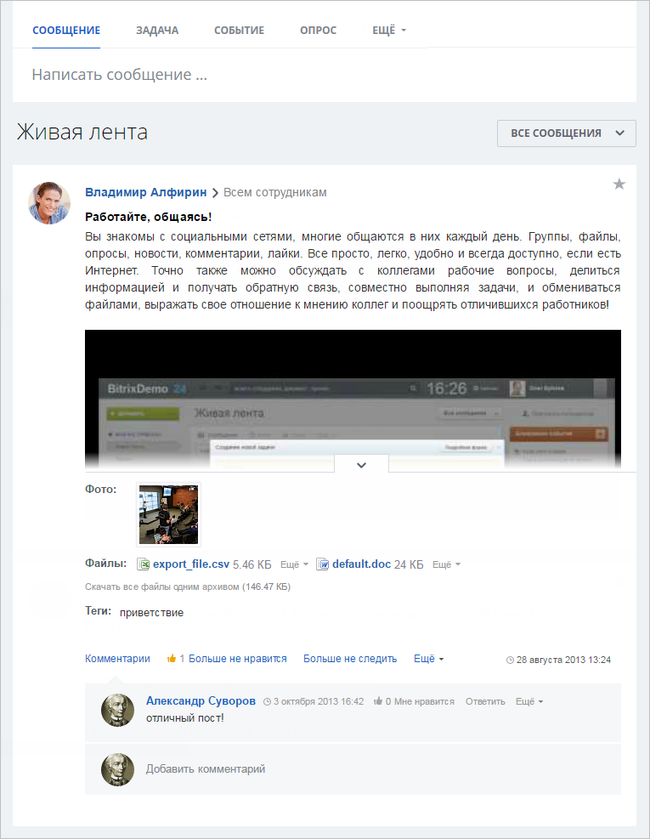Click the export_file.csv spreadsheet icon
Viewport: 650px width, 839px height.
click(x=143, y=565)
